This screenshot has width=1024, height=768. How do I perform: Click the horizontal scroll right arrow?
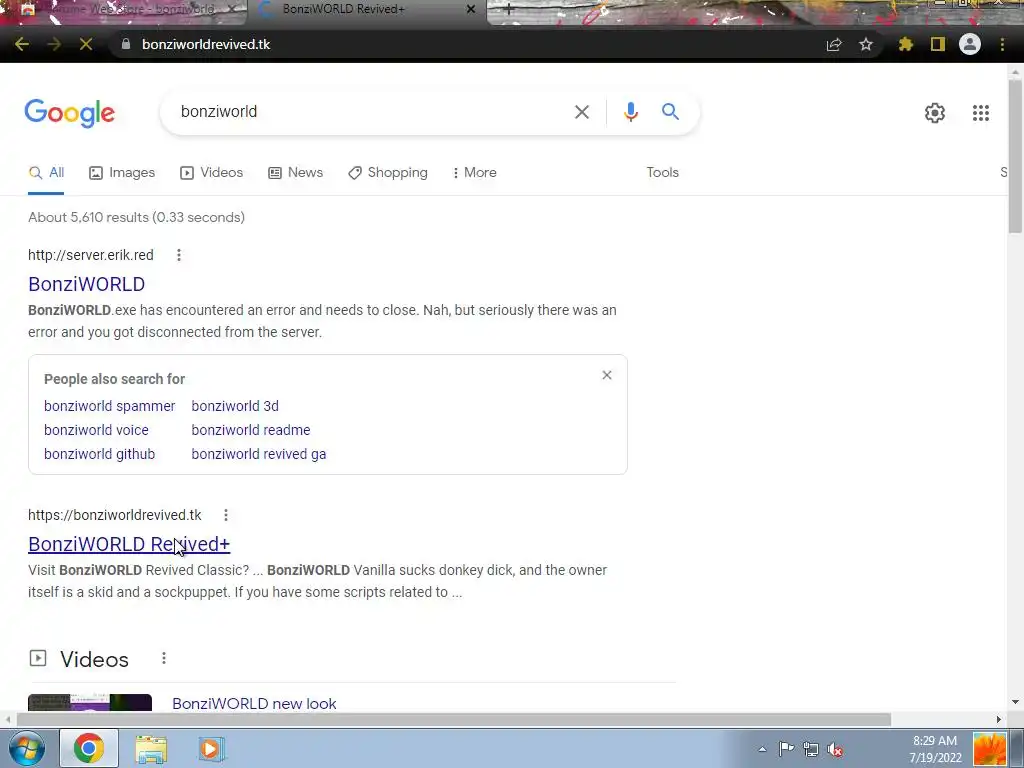click(x=999, y=720)
